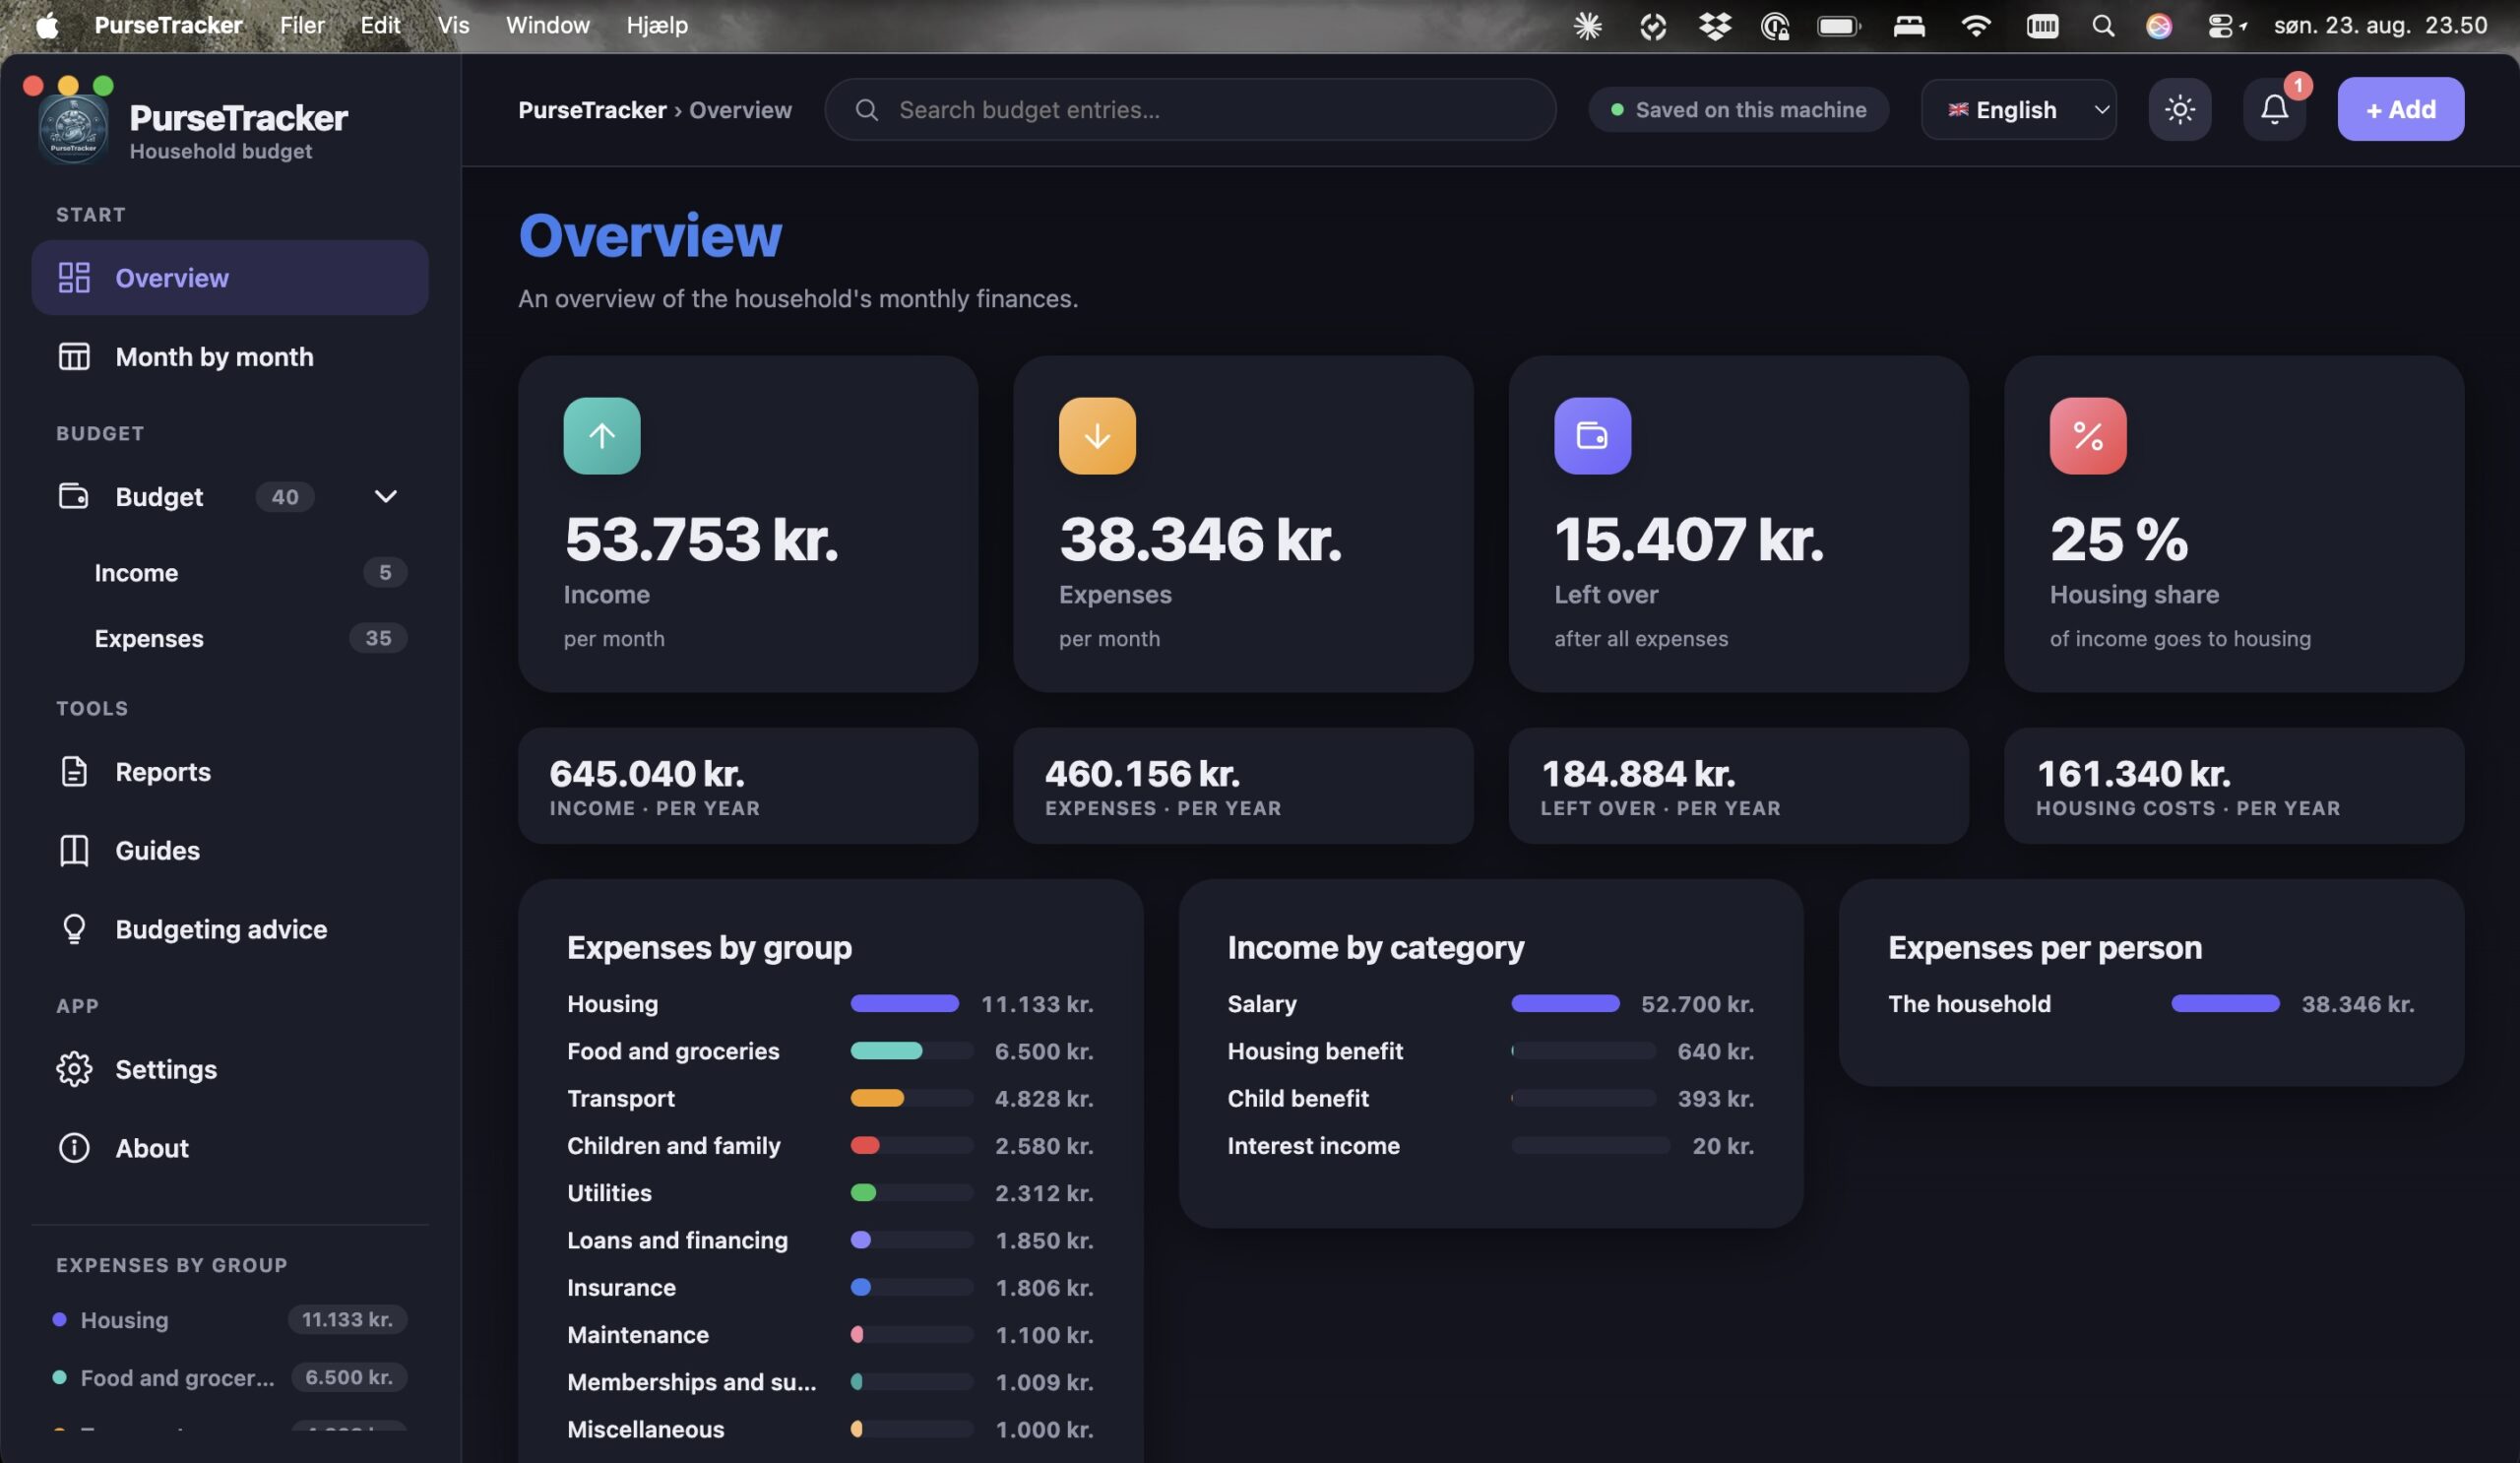Screen dimensions: 2520x1463
Task: Click The household expenses bar
Action: coord(2225,1003)
